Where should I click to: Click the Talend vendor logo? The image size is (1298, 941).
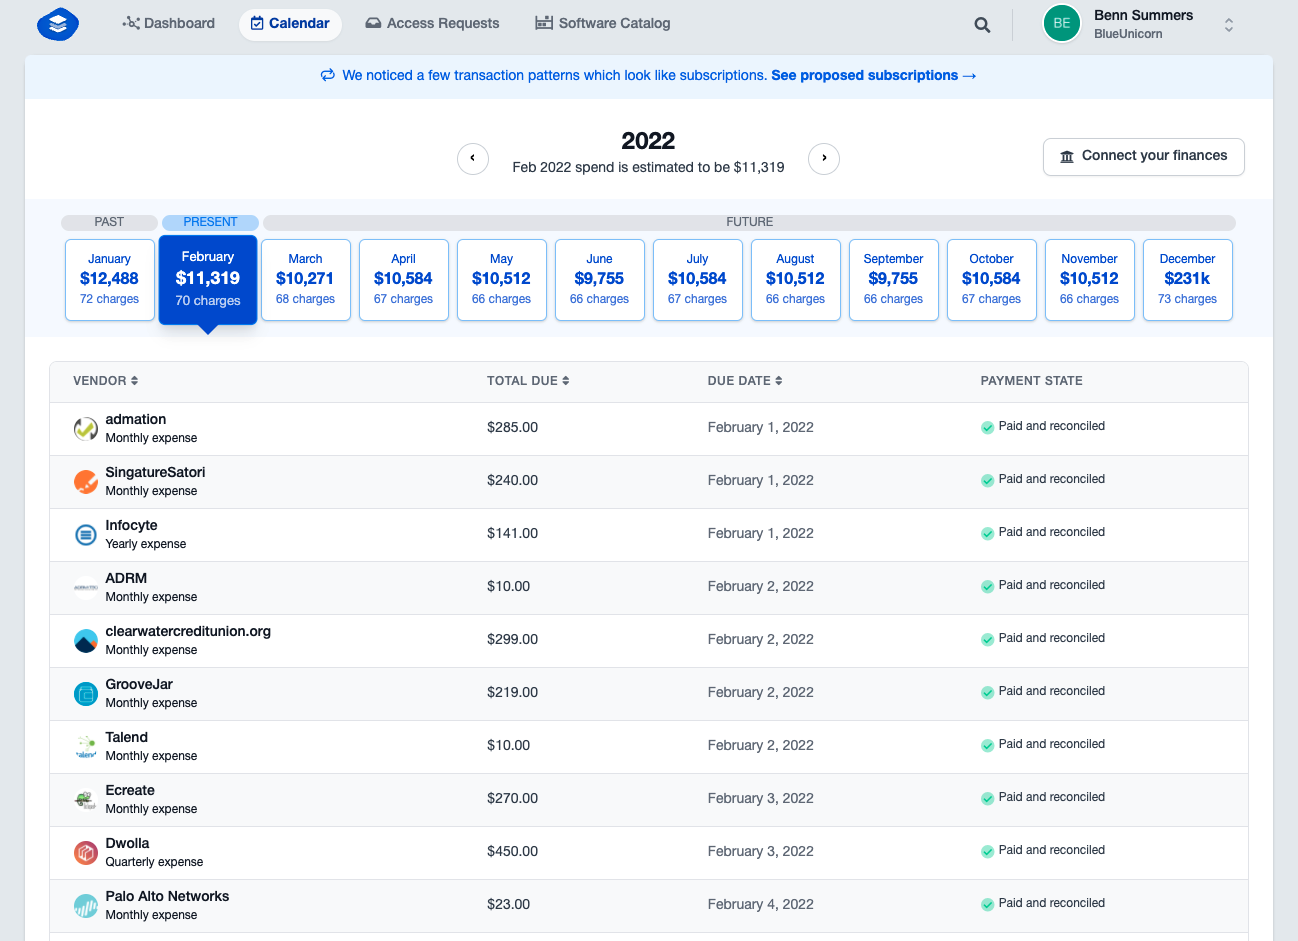point(86,747)
